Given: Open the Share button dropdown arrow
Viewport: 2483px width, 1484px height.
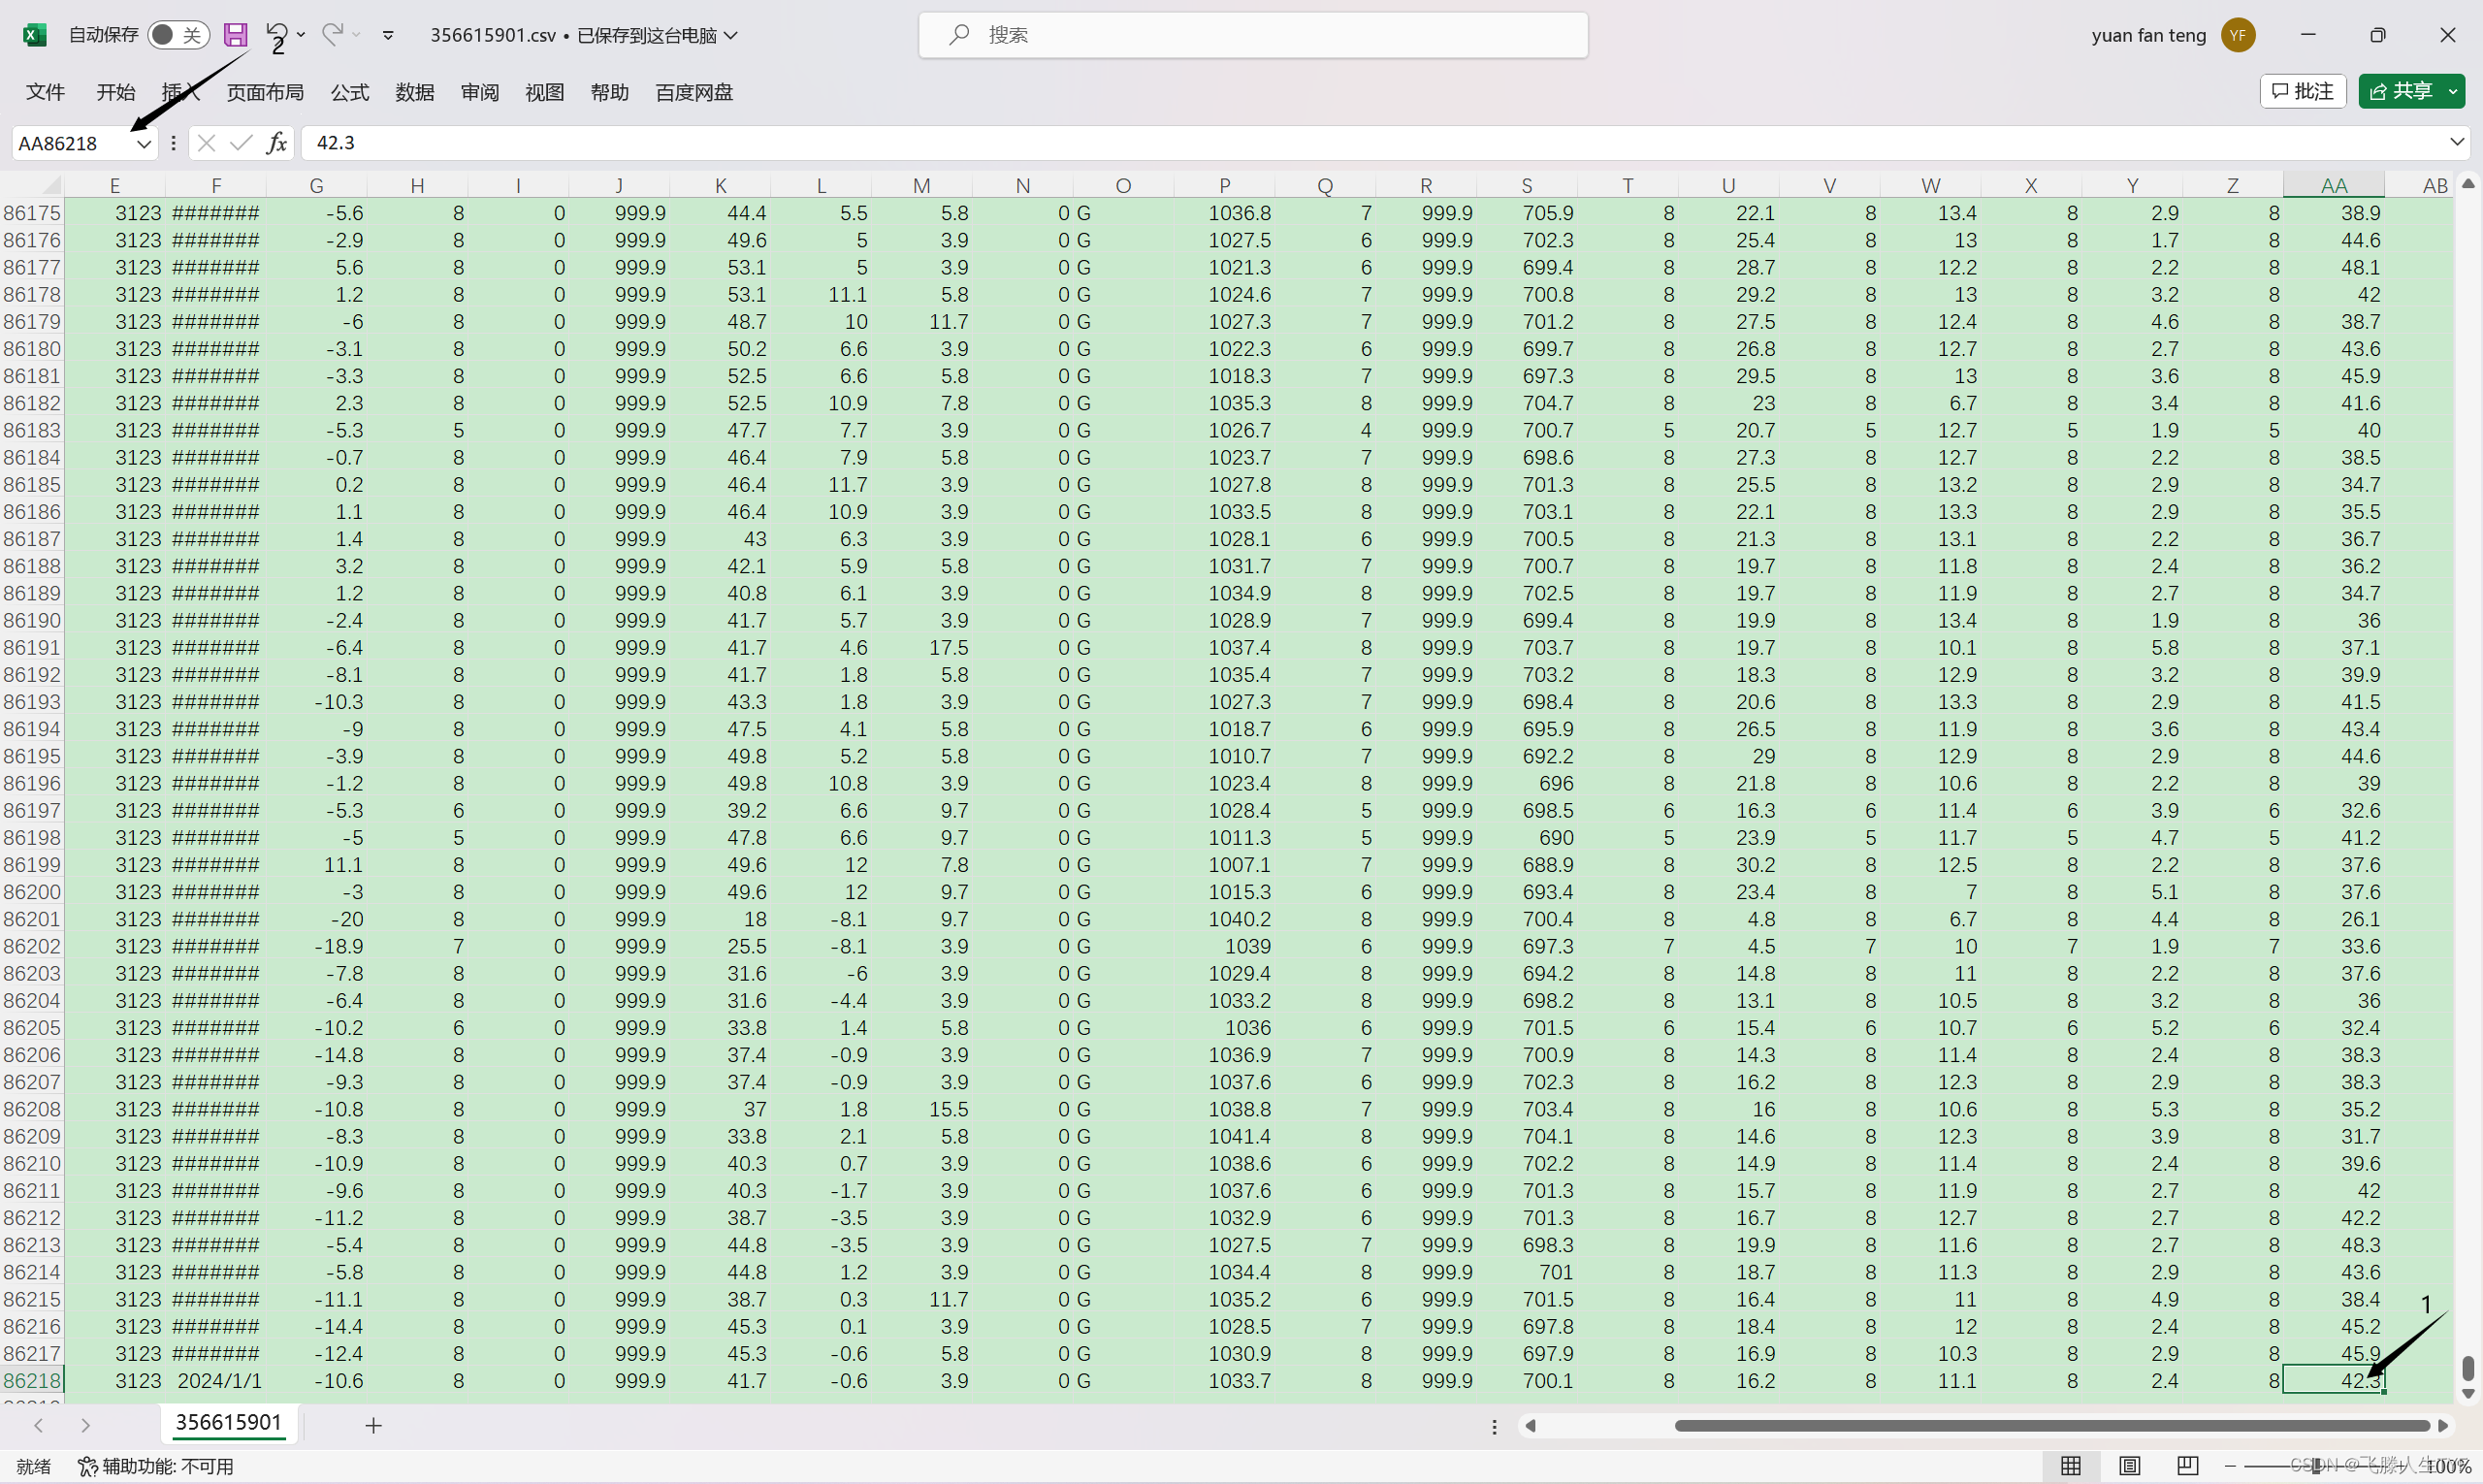Looking at the screenshot, I should point(2453,91).
